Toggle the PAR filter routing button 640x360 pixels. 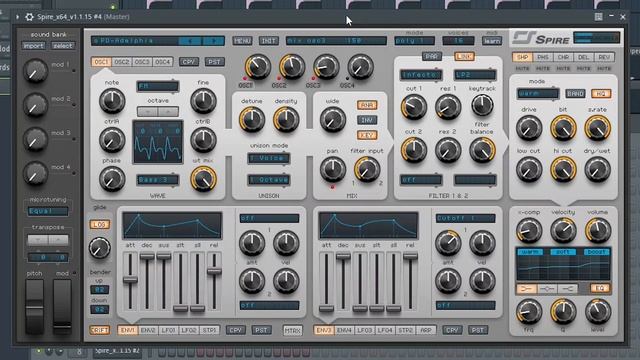(x=431, y=56)
